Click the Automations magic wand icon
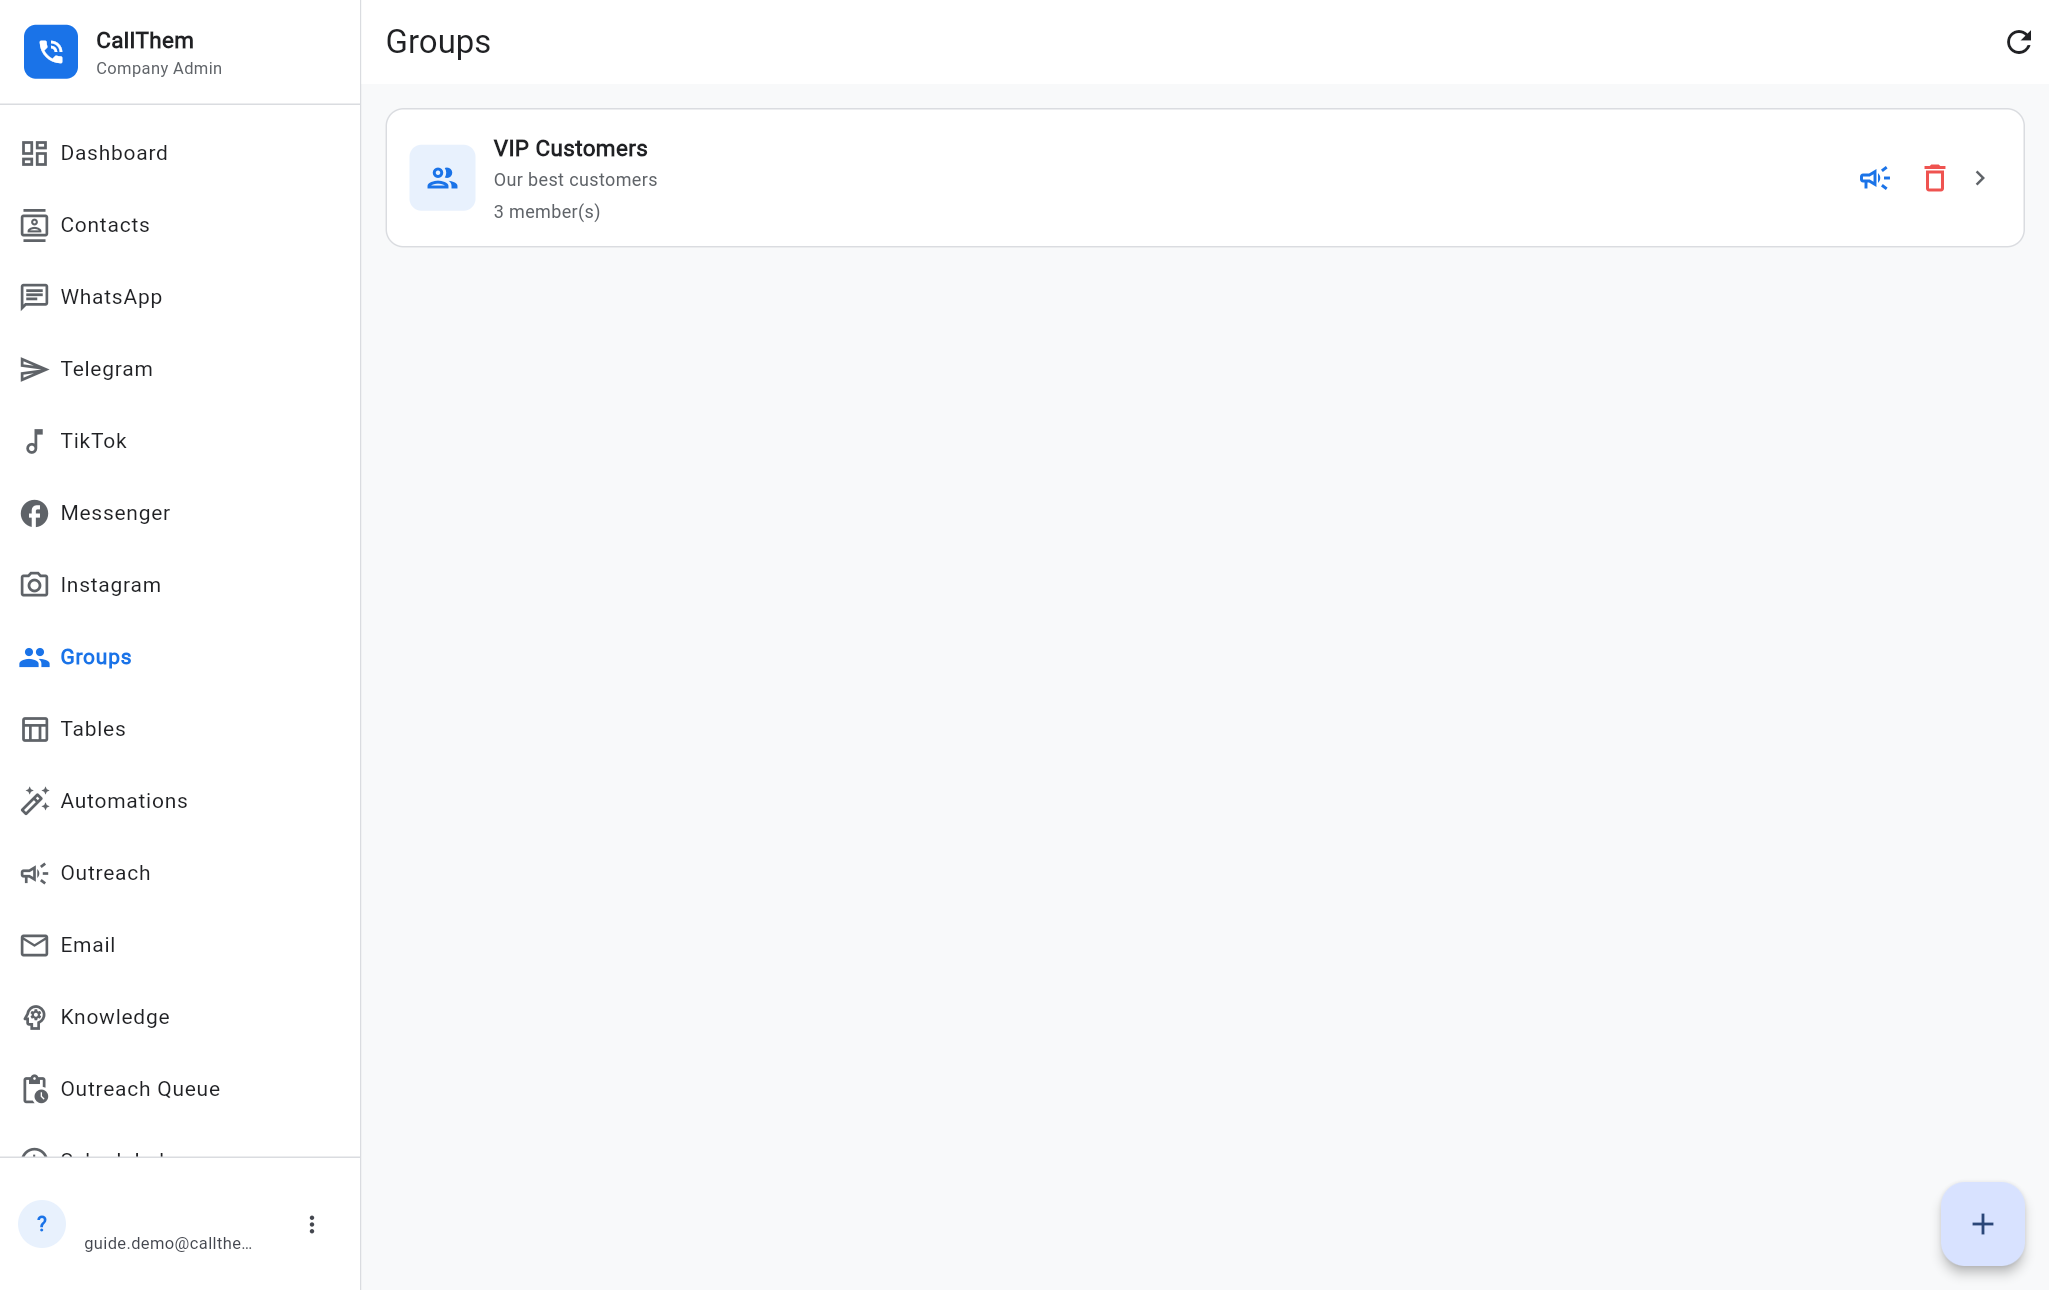The height and width of the screenshot is (1290, 2049). tap(34, 801)
